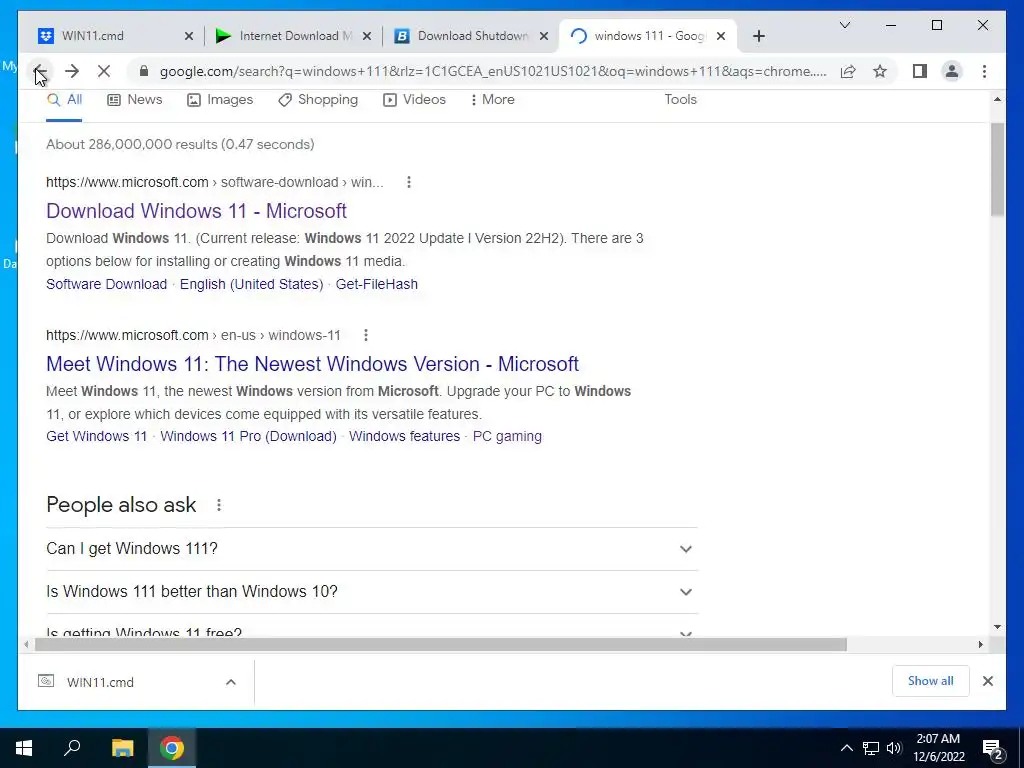Open a new tab with plus button

[x=758, y=36]
